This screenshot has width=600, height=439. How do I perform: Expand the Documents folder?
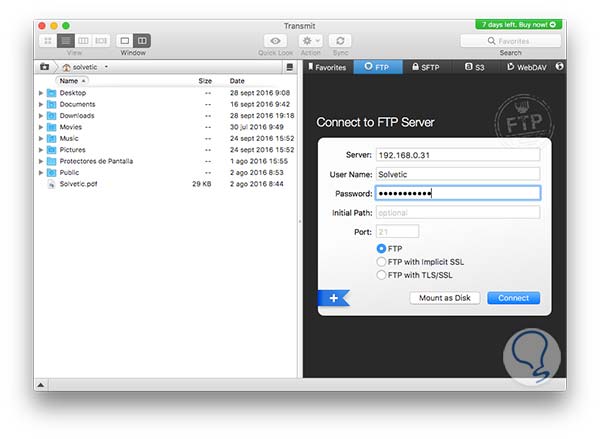tap(41, 104)
